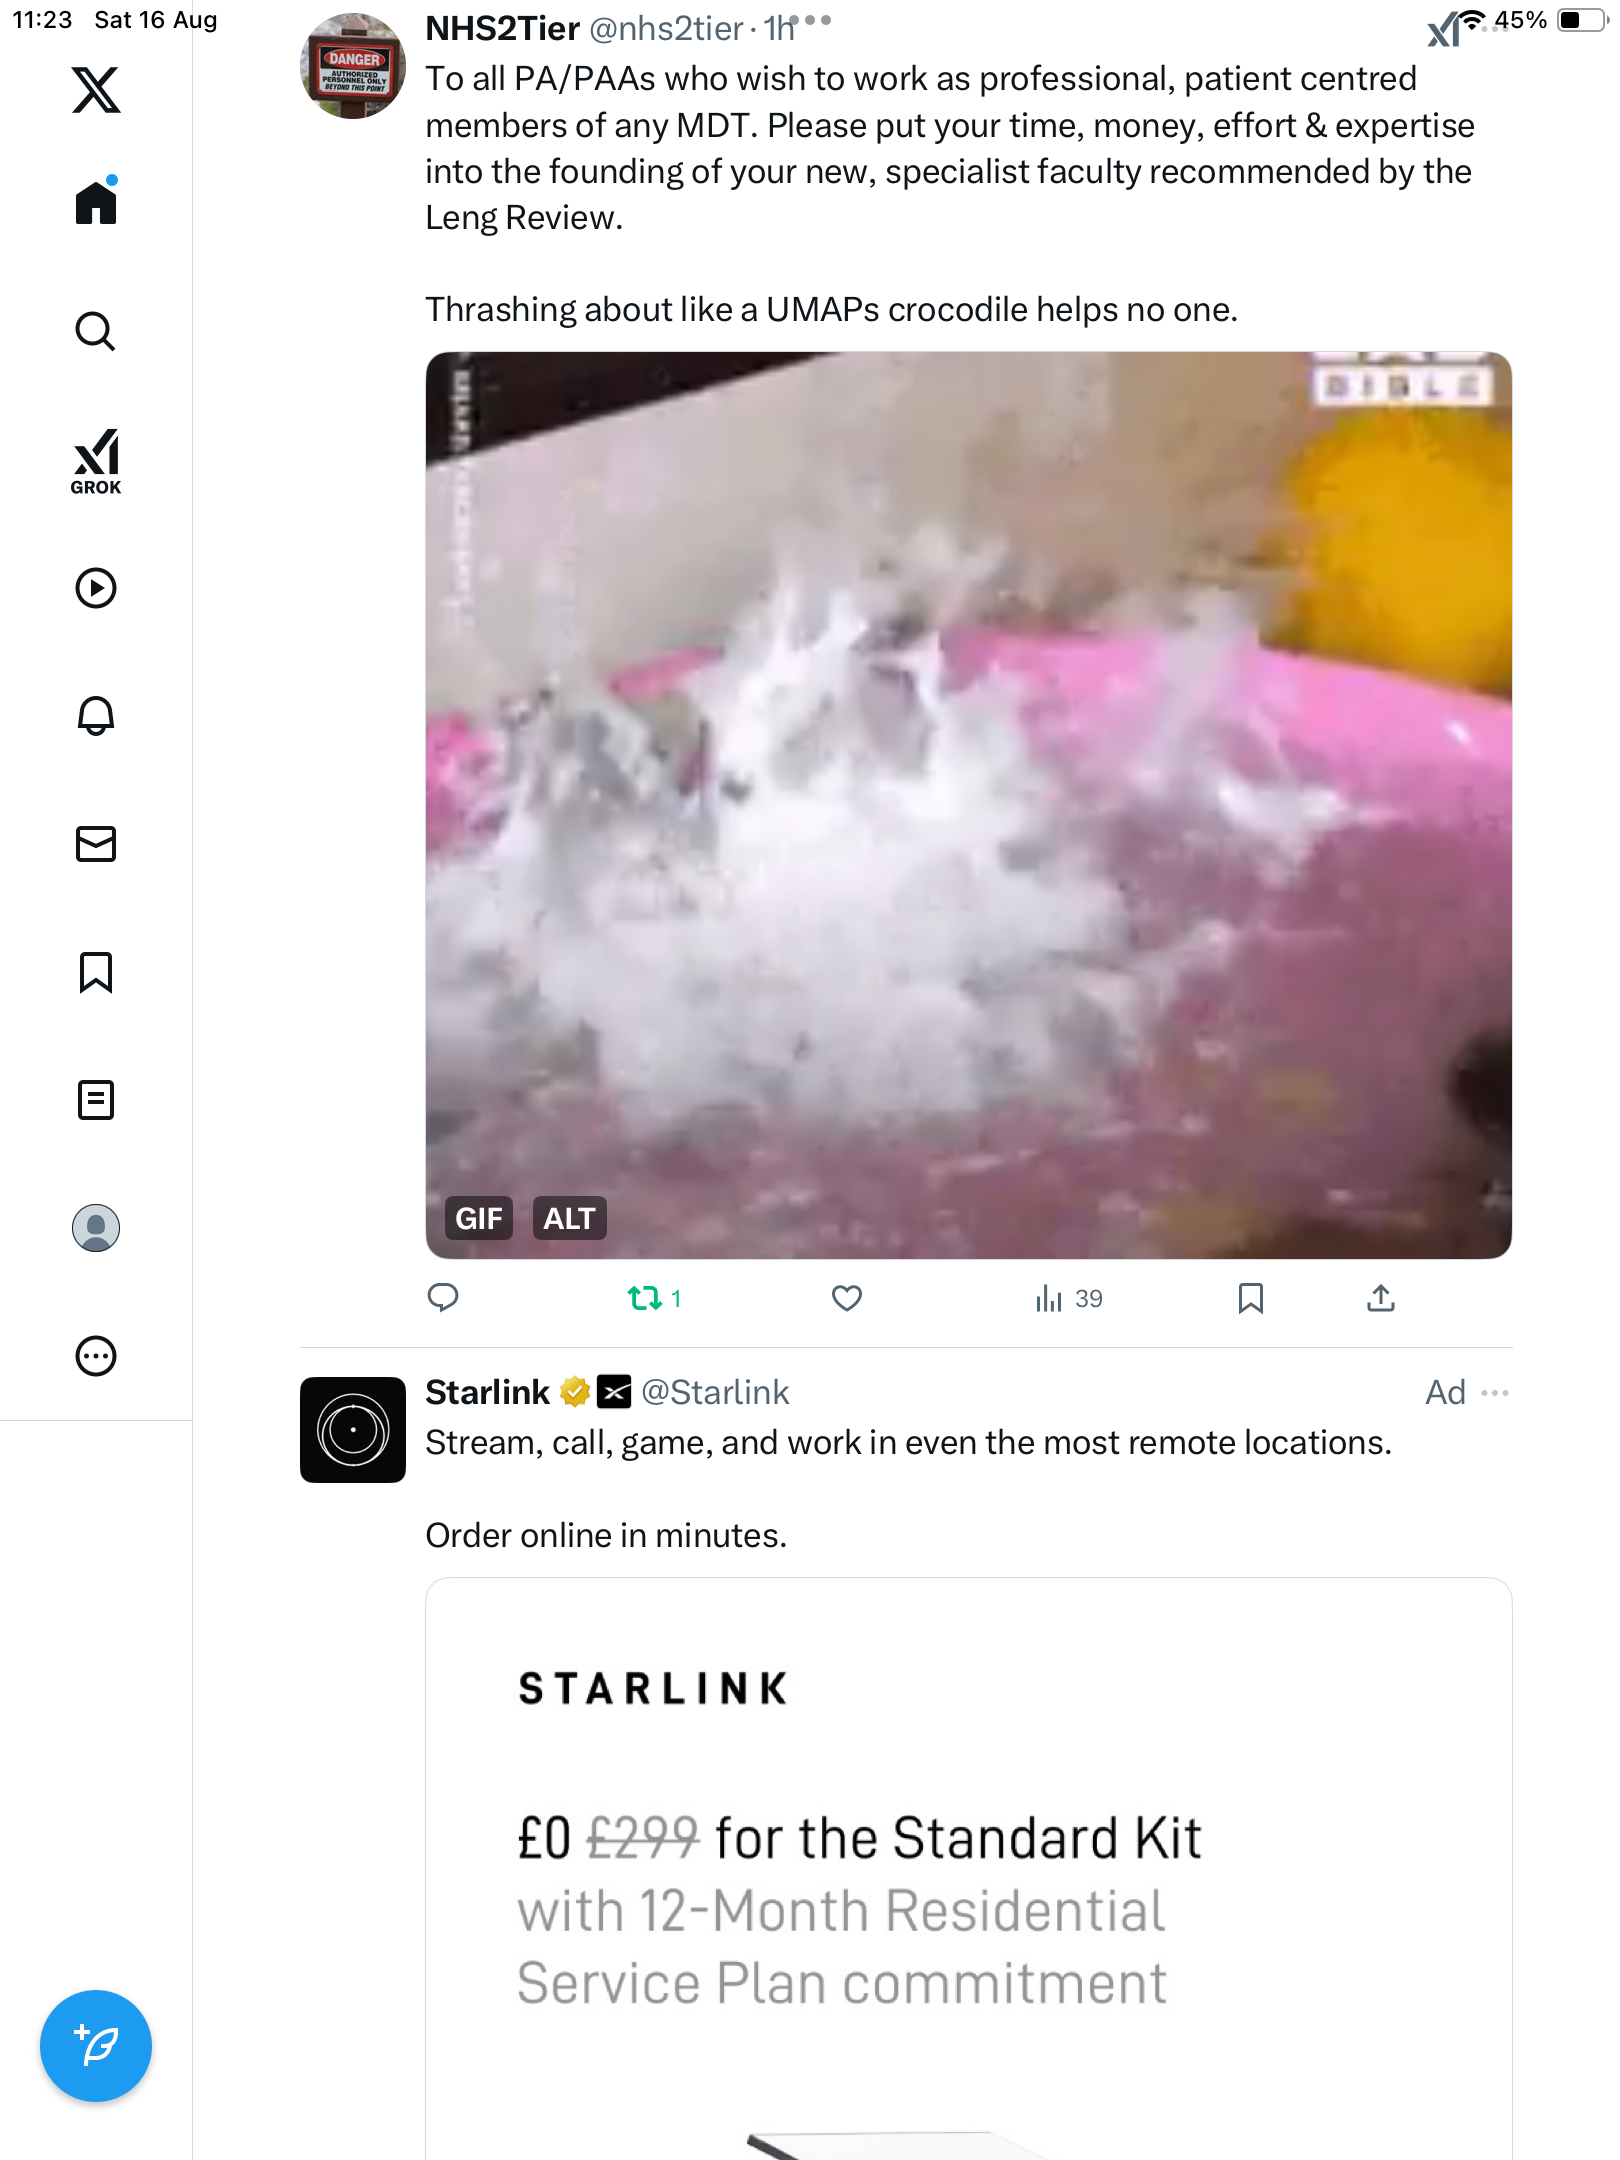Open the Messages envelope icon
Screen dimensions: 1620x2160
pyautogui.click(x=96, y=843)
